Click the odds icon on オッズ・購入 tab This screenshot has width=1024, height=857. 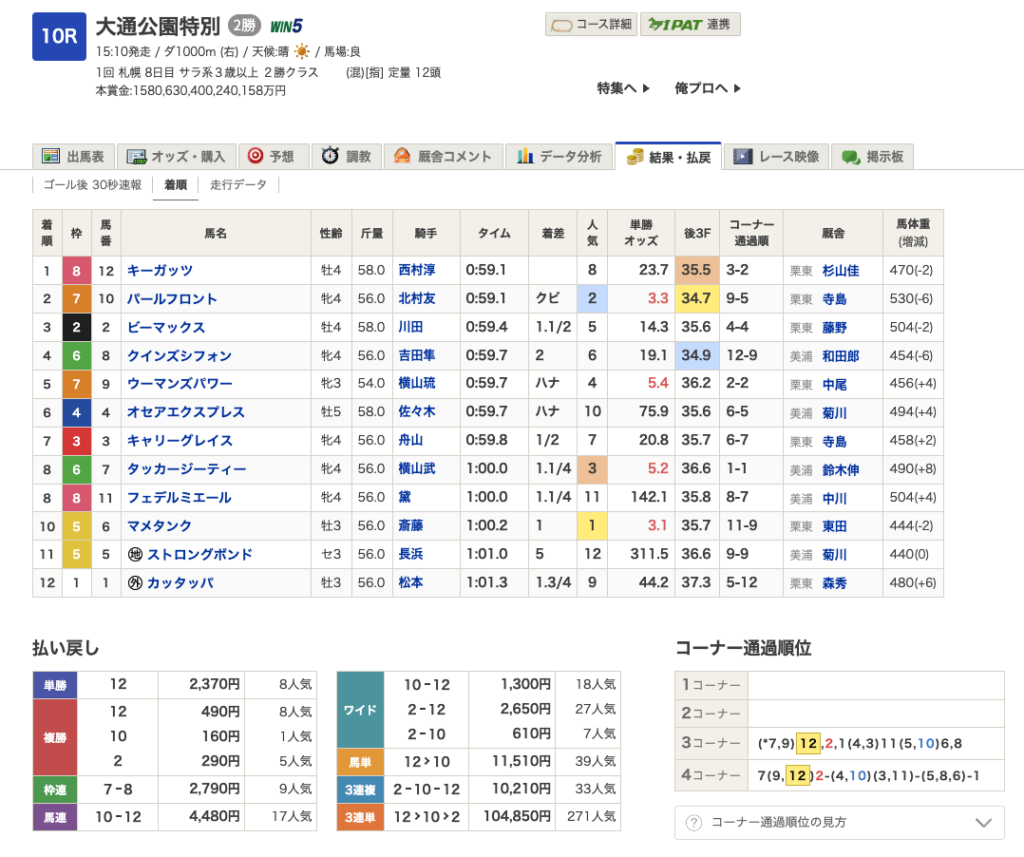(x=136, y=156)
